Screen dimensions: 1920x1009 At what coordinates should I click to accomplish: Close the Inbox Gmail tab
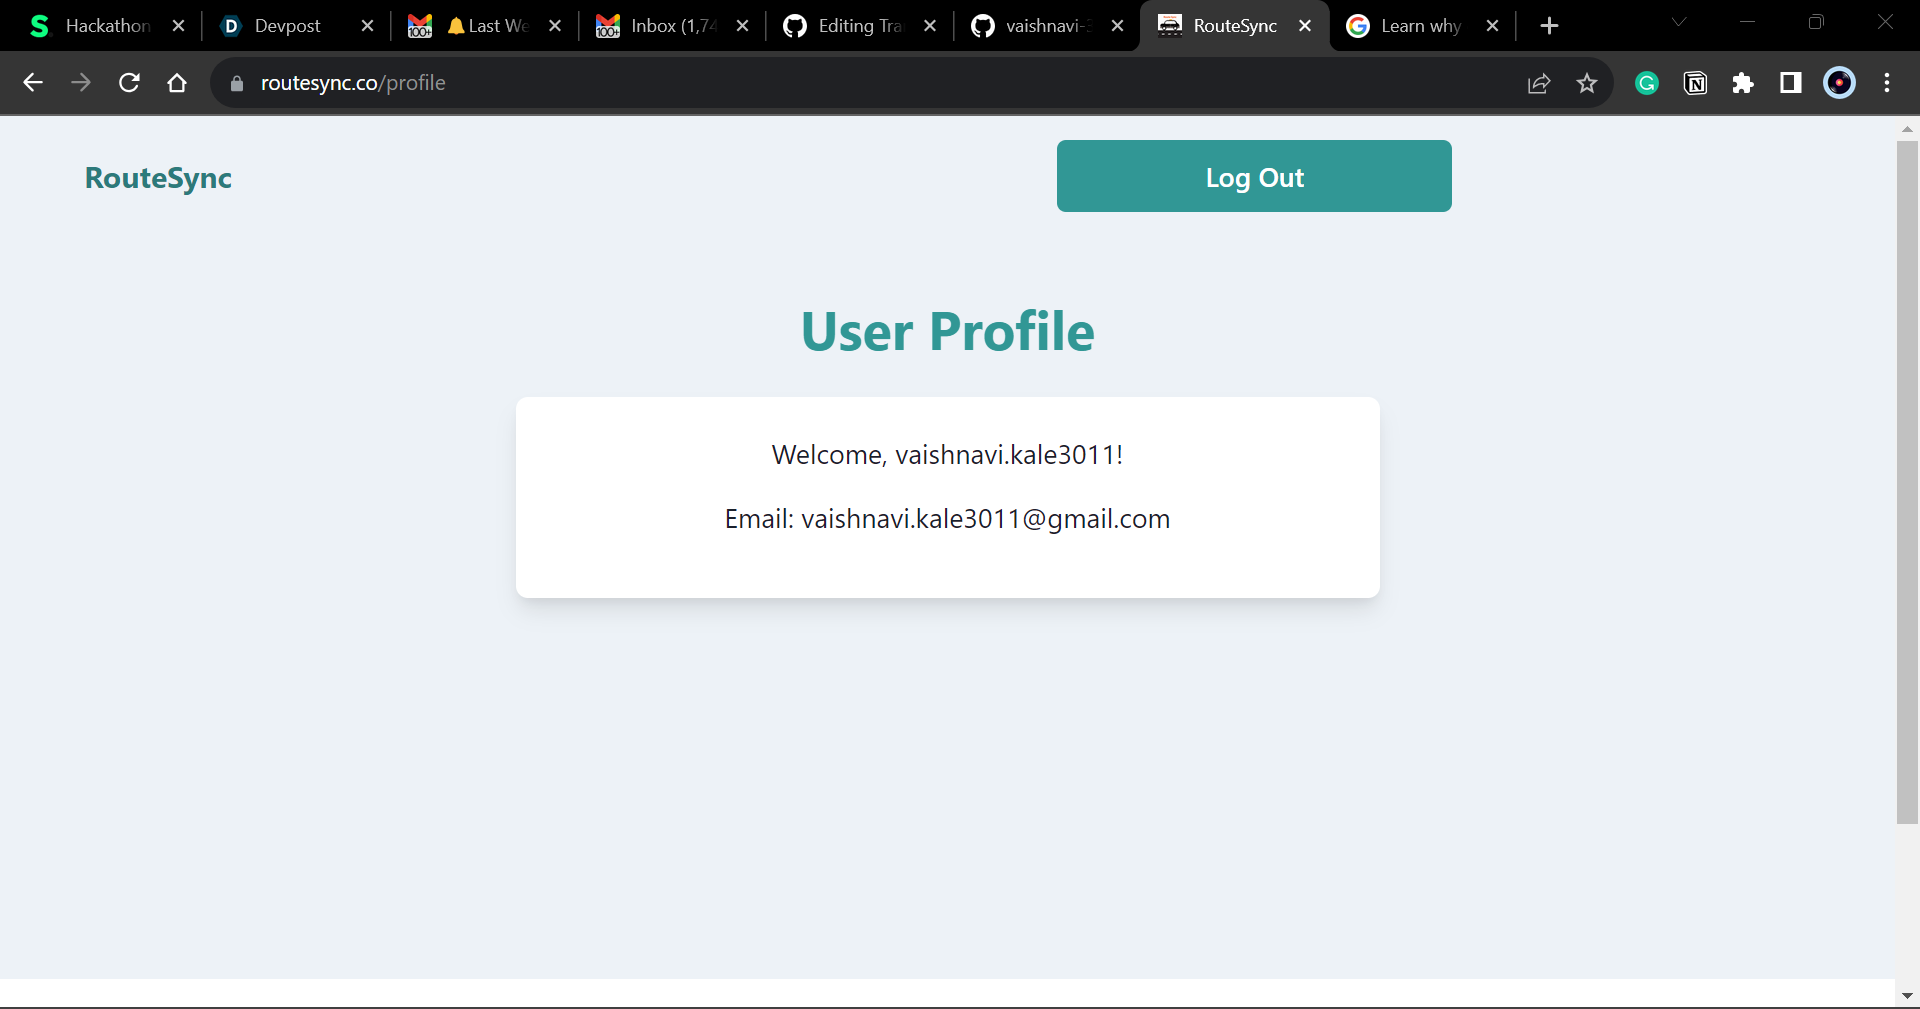[742, 26]
